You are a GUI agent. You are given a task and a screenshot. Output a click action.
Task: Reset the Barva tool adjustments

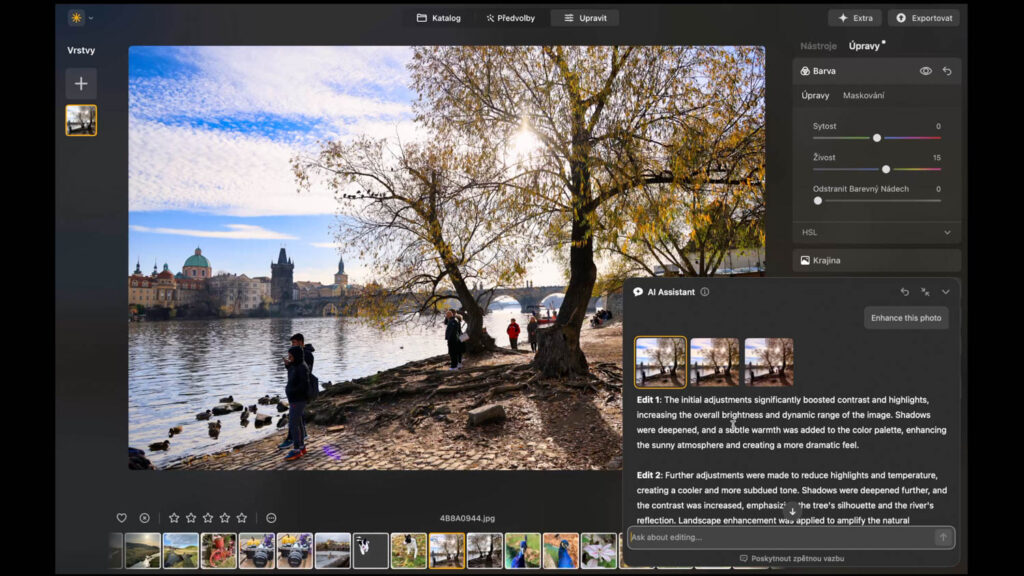tap(947, 71)
